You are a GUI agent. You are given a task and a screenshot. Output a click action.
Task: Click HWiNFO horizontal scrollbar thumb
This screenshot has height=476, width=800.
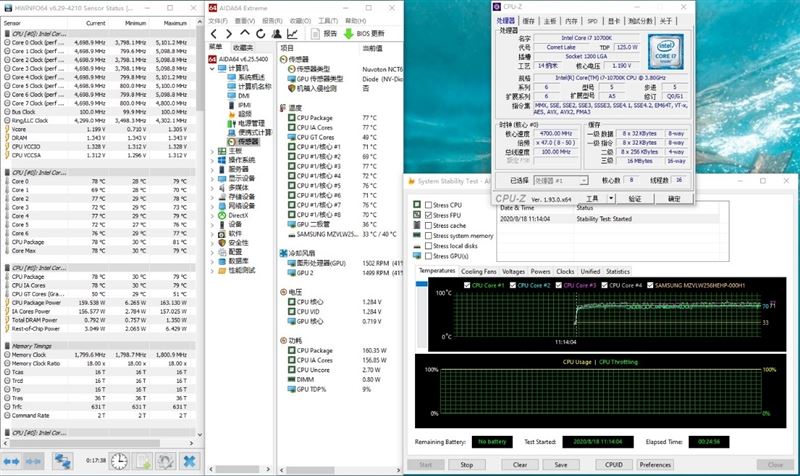[x=84, y=443]
